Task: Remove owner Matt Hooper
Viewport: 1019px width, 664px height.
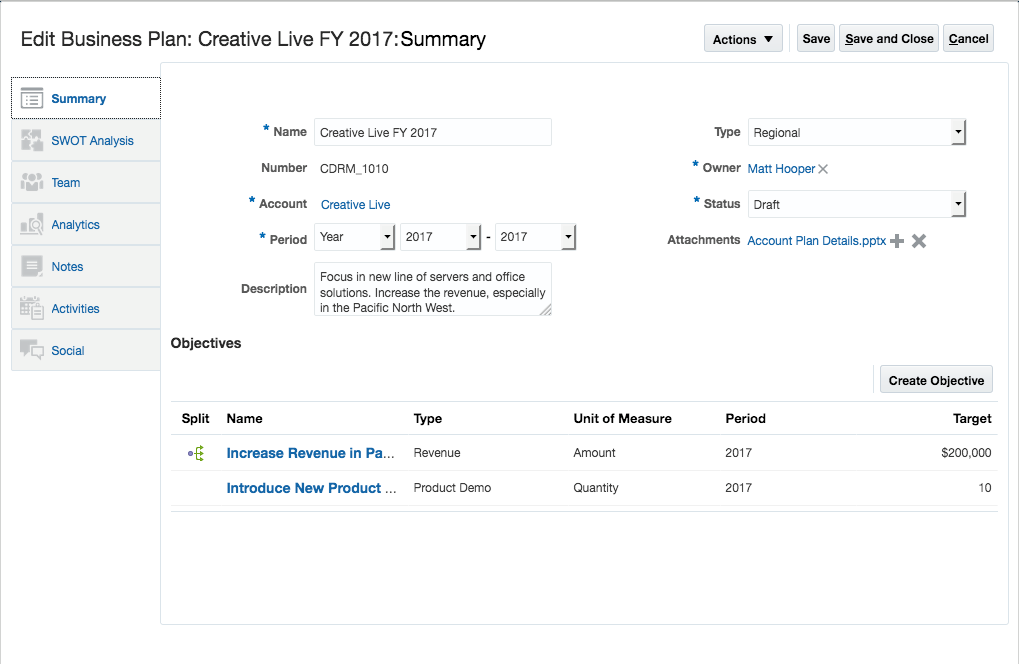Action: click(823, 169)
